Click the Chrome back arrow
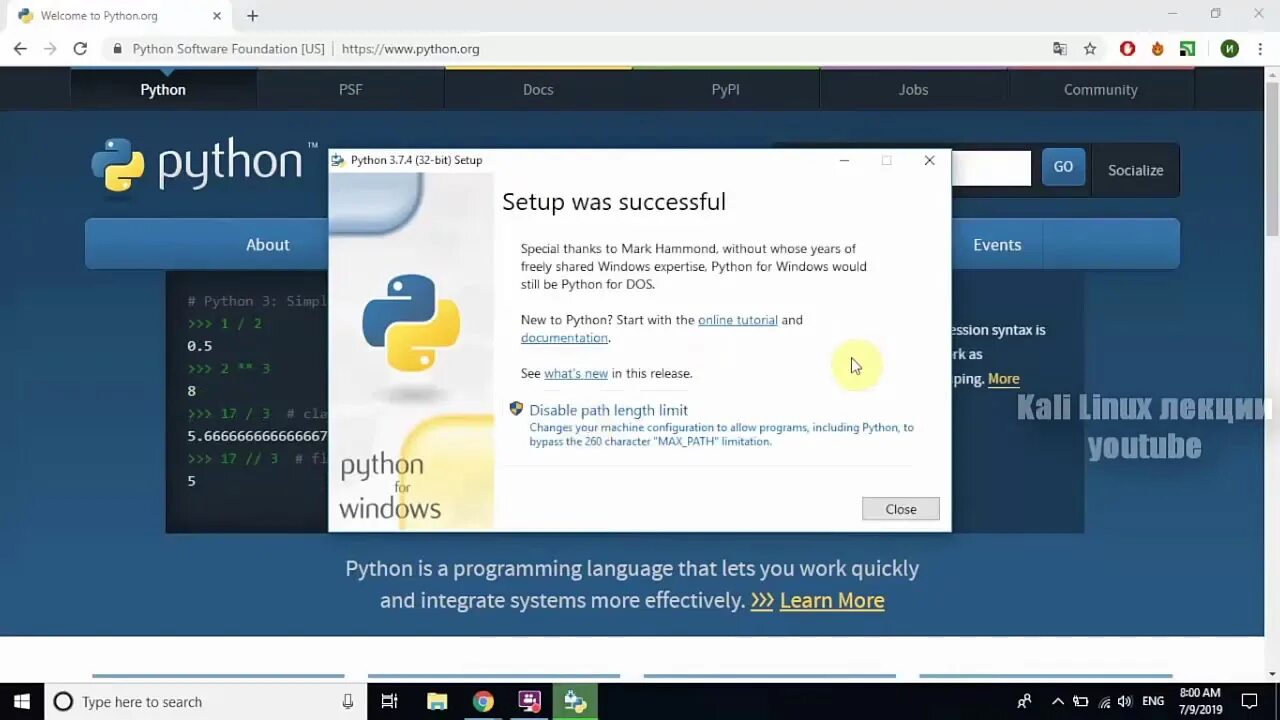Screen dimensions: 1280x720 pyautogui.click(x=20, y=48)
